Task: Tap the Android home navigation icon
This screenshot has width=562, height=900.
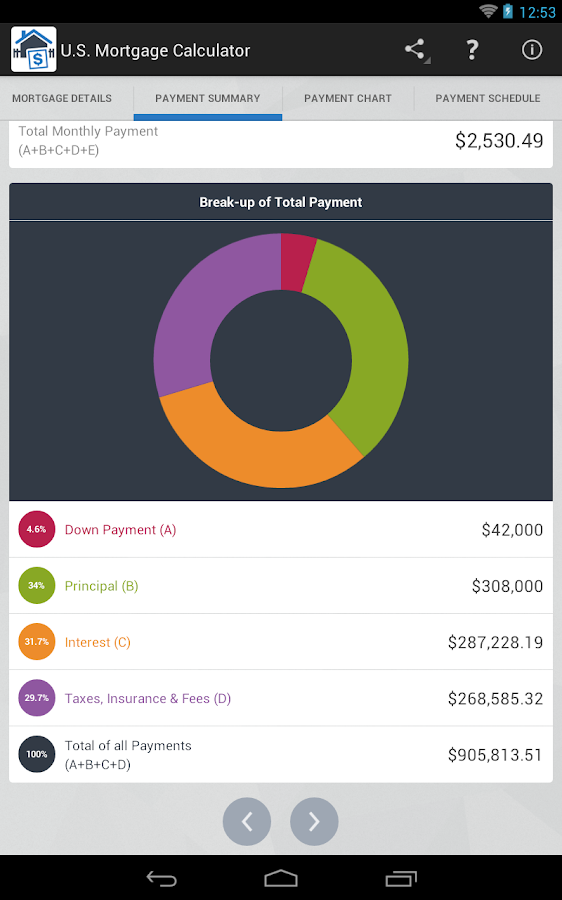Action: pos(281,878)
